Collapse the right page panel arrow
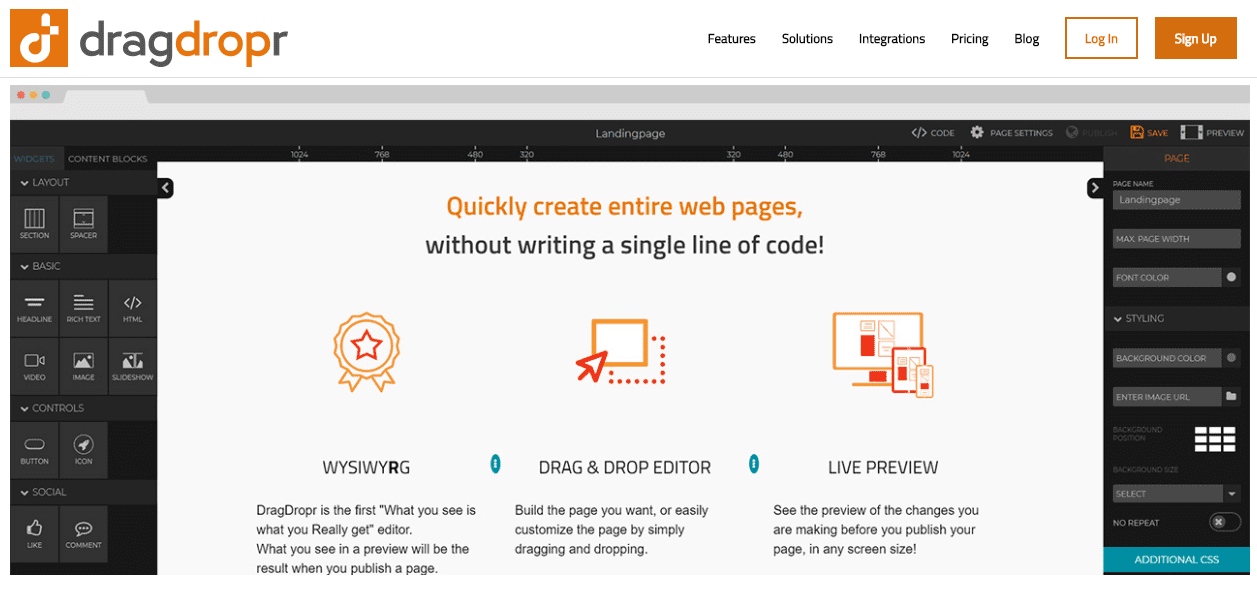 1095,188
